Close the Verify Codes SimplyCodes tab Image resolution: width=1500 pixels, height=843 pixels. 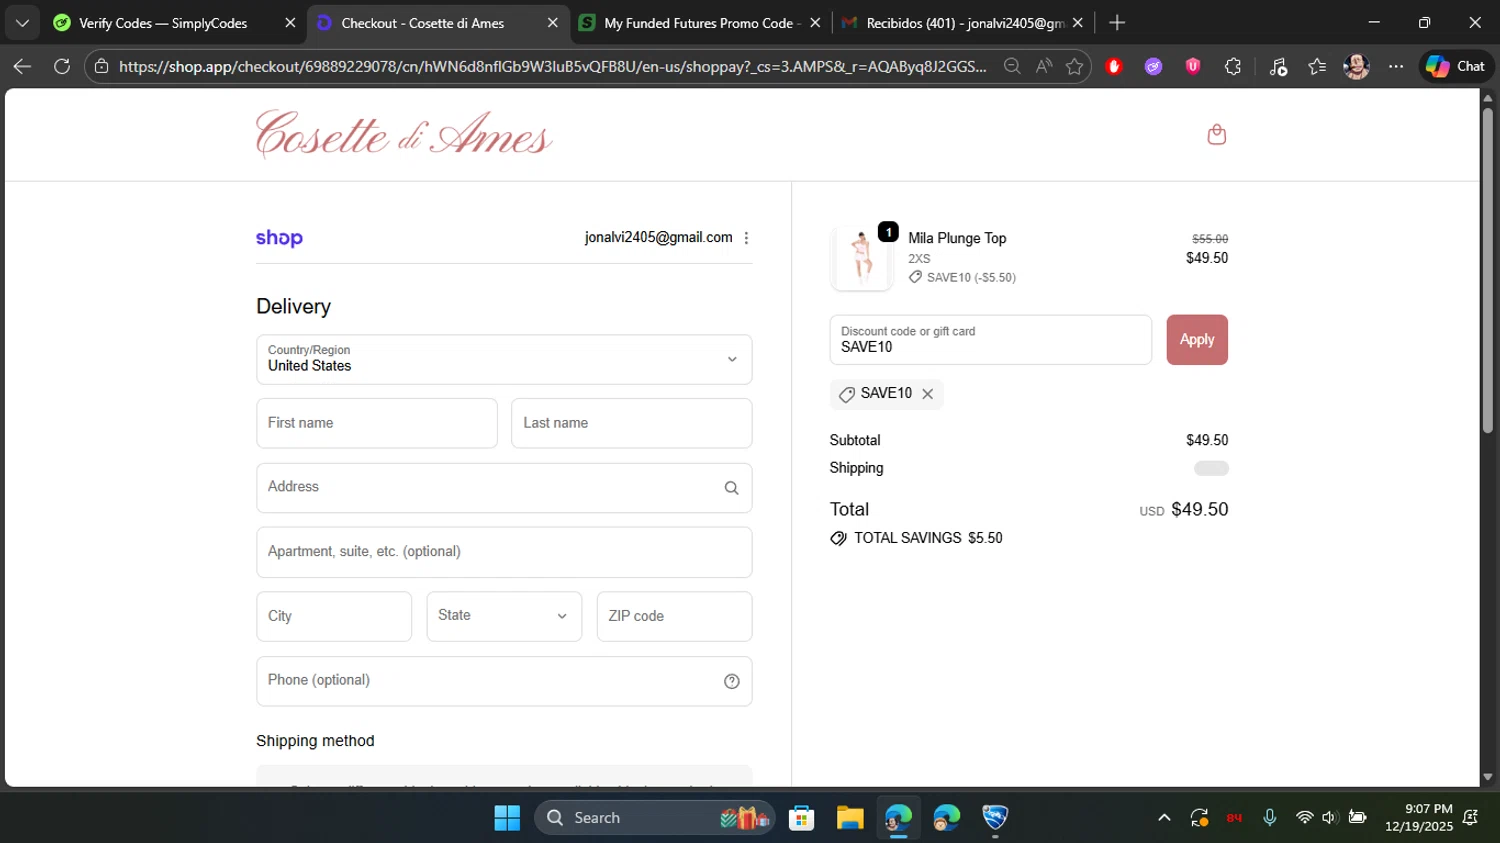click(x=290, y=22)
